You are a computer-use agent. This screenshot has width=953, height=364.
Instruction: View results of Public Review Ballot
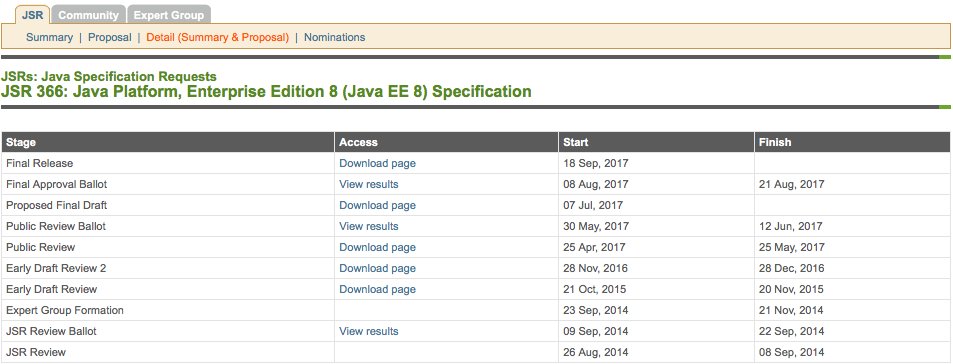coord(369,226)
